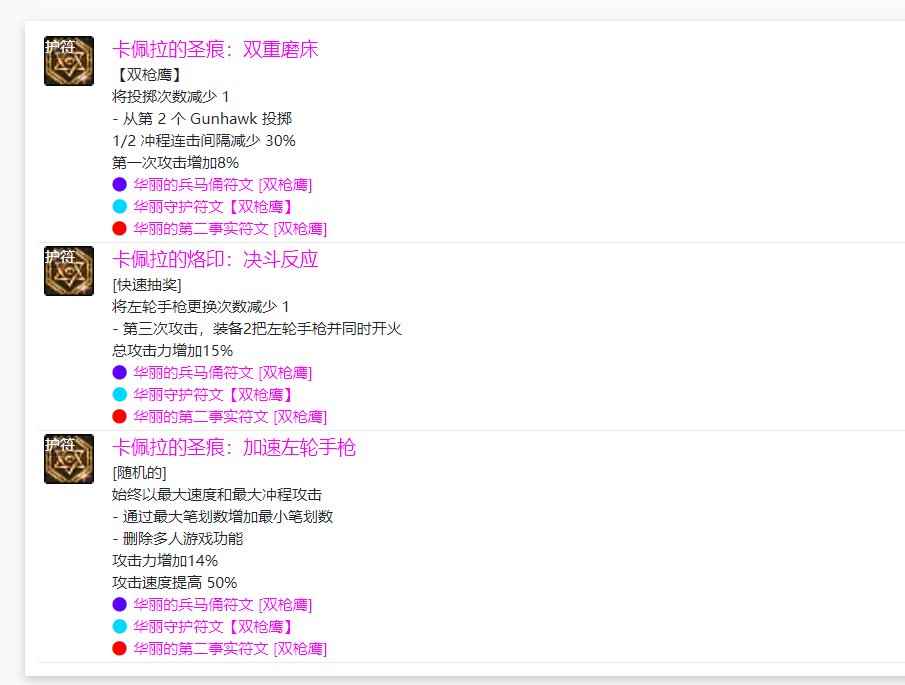
Task: Select text 通过最大笔划数增加最小笔划数
Action: [228, 516]
